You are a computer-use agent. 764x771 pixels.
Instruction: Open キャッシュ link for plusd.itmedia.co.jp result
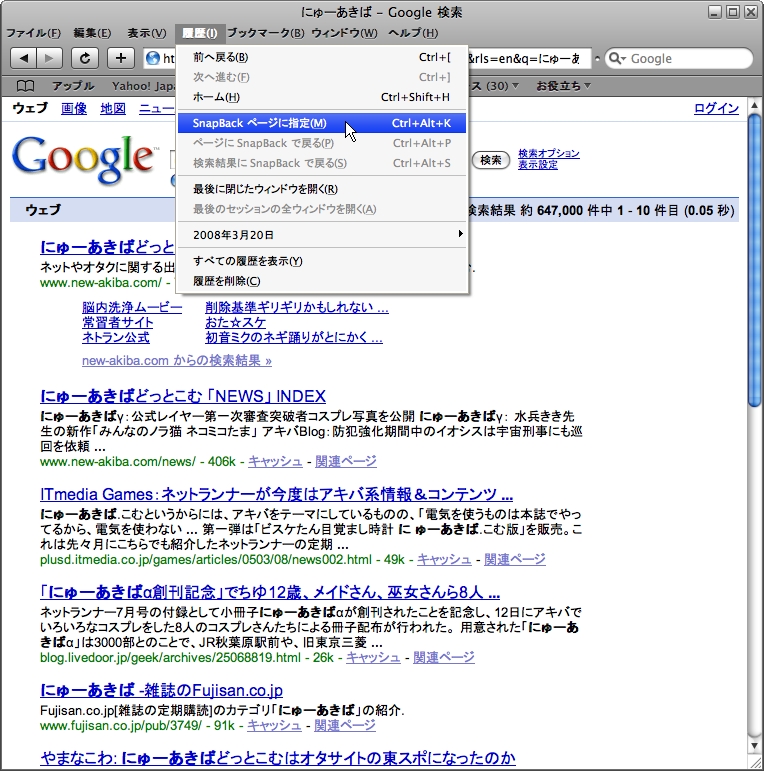444,559
